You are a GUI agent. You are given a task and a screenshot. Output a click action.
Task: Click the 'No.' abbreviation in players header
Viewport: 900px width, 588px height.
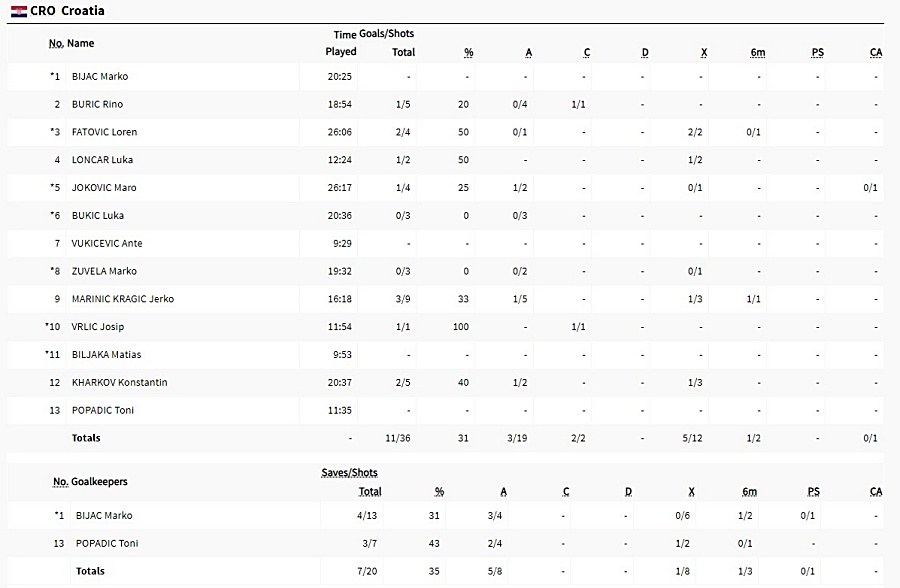point(56,43)
